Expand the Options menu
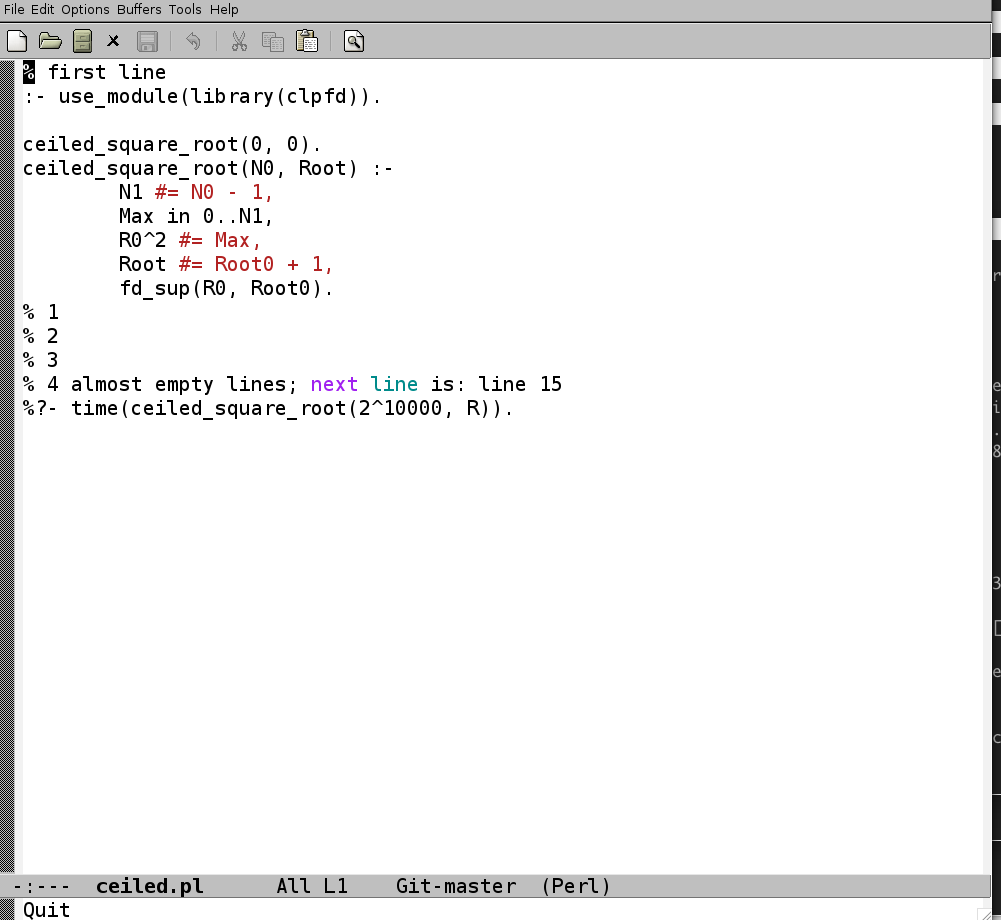Image resolution: width=1001 pixels, height=920 pixels. pyautogui.click(x=85, y=9)
